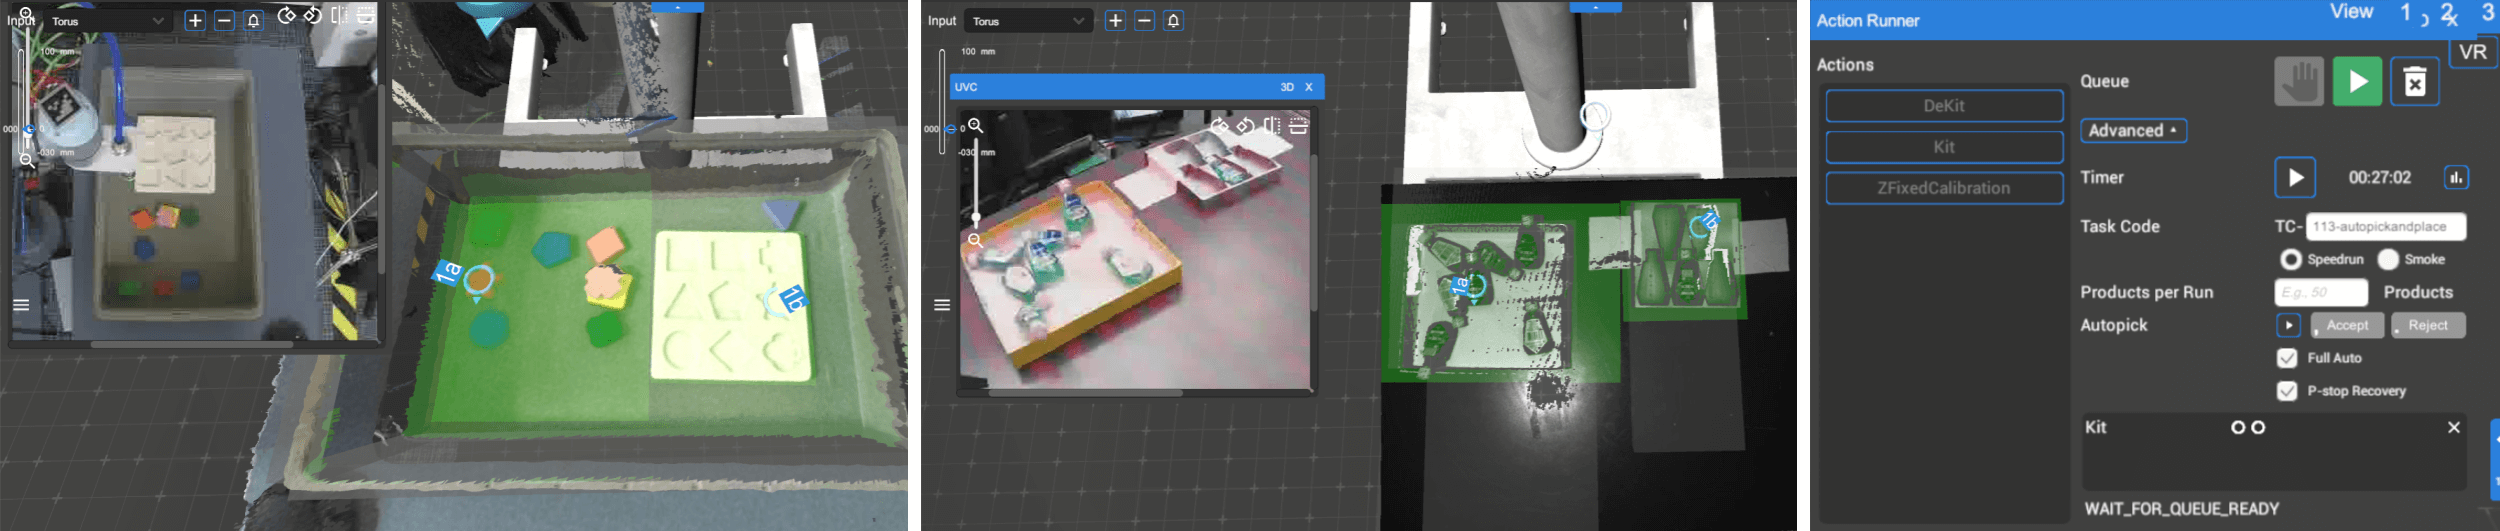Expand the middle Torus input dropdown

(x=1027, y=21)
